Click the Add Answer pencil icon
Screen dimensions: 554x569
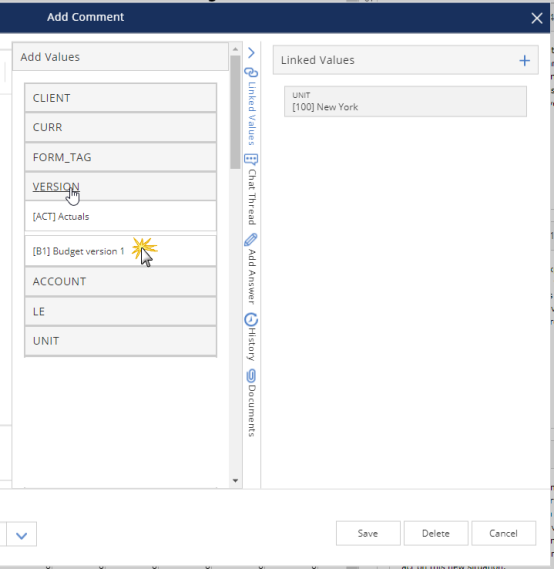point(251,240)
